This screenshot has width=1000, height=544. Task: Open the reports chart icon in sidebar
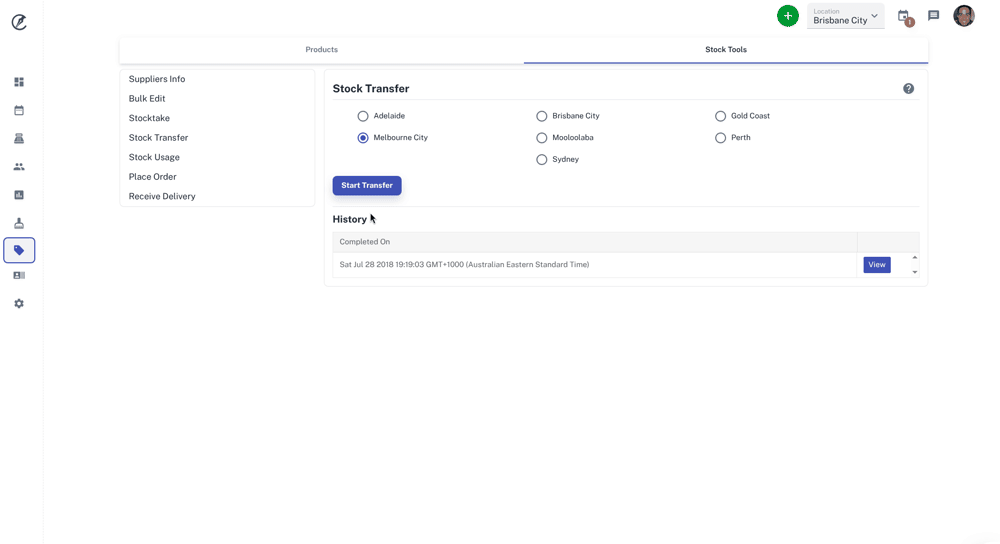coord(19,195)
